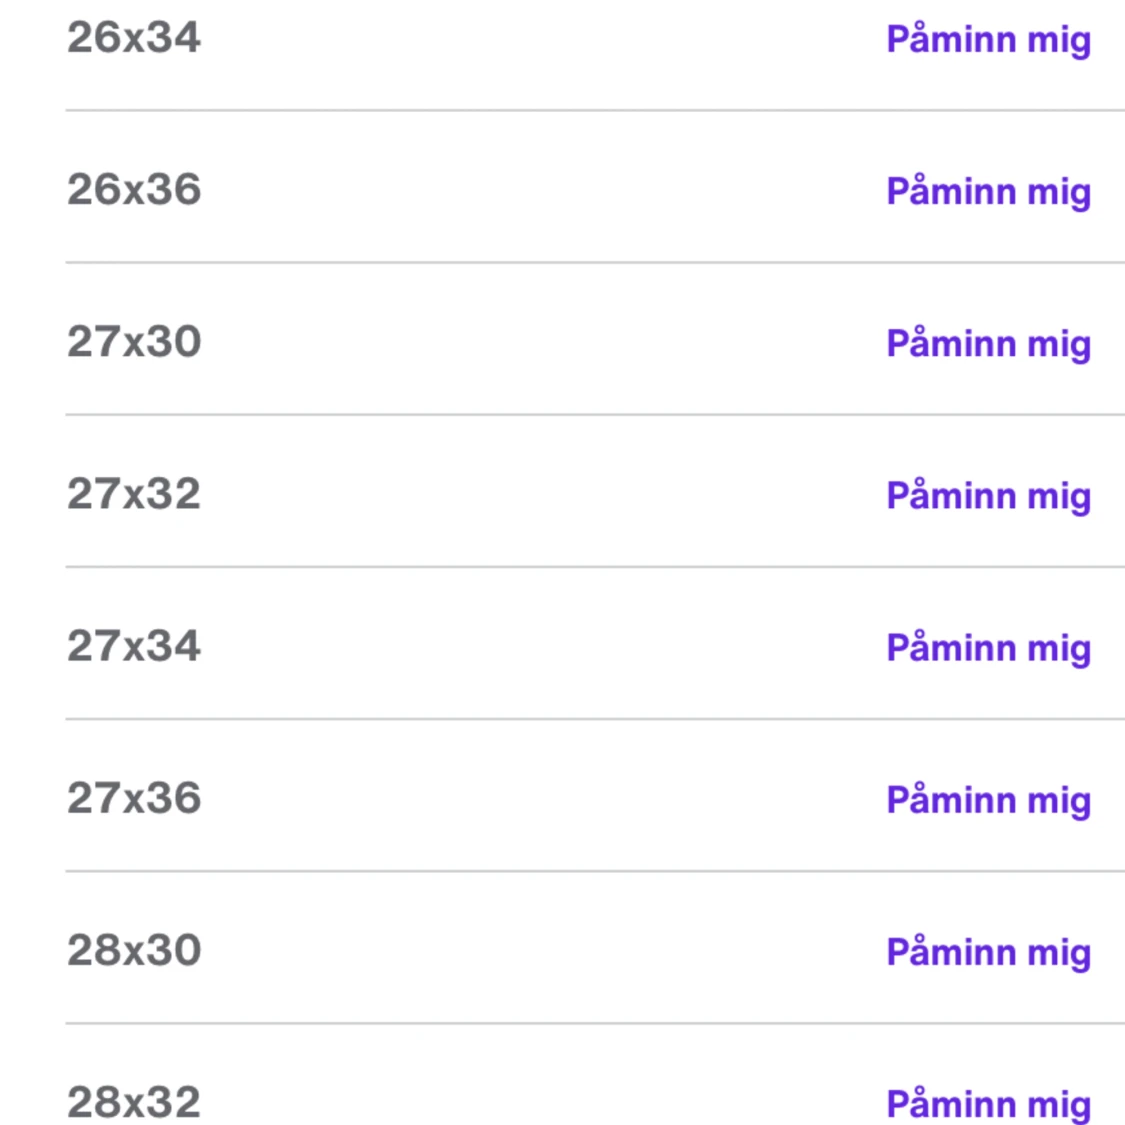Viewport: 1125px width, 1125px height.
Task: Request a reminder for size 27x30
Action: click(988, 344)
